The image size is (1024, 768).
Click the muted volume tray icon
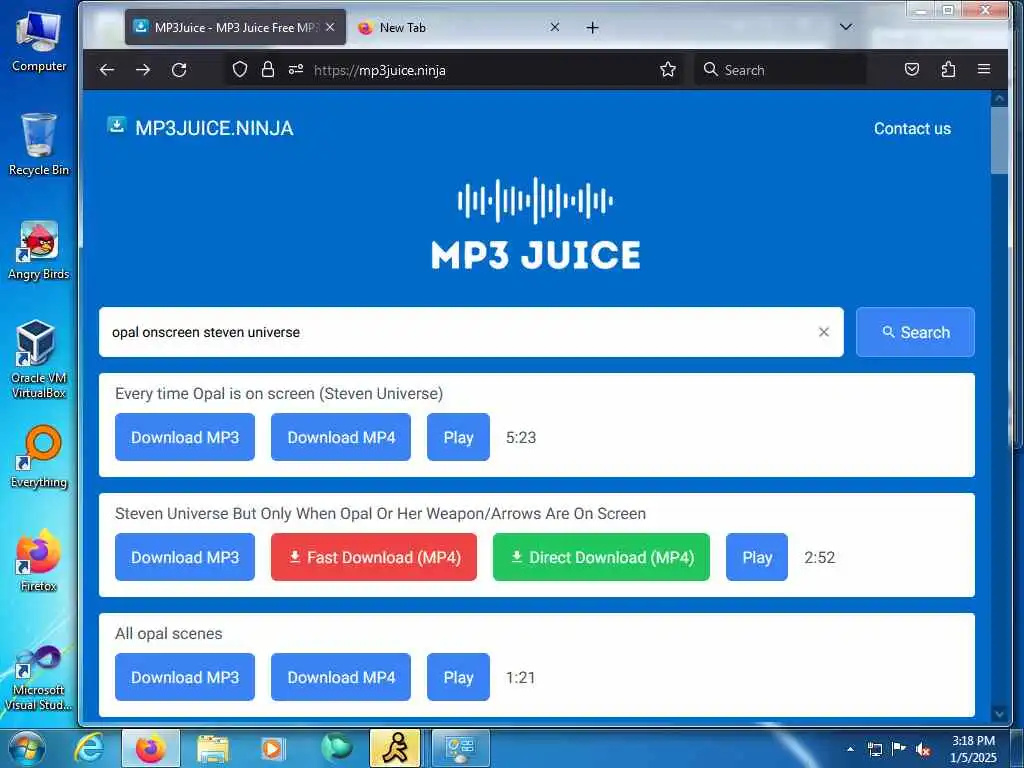click(x=923, y=750)
